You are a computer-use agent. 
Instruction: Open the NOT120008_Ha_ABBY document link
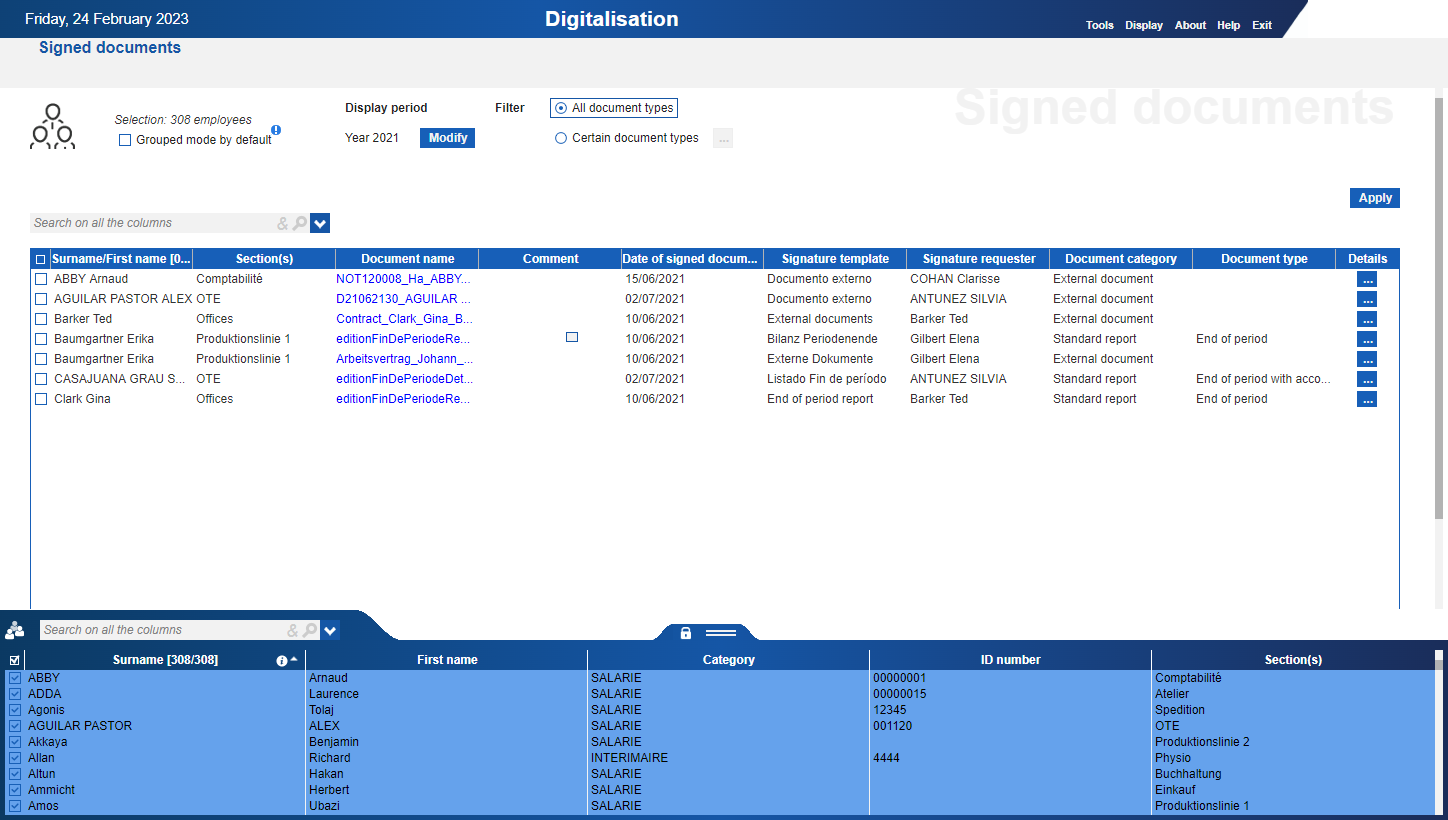[x=403, y=279]
